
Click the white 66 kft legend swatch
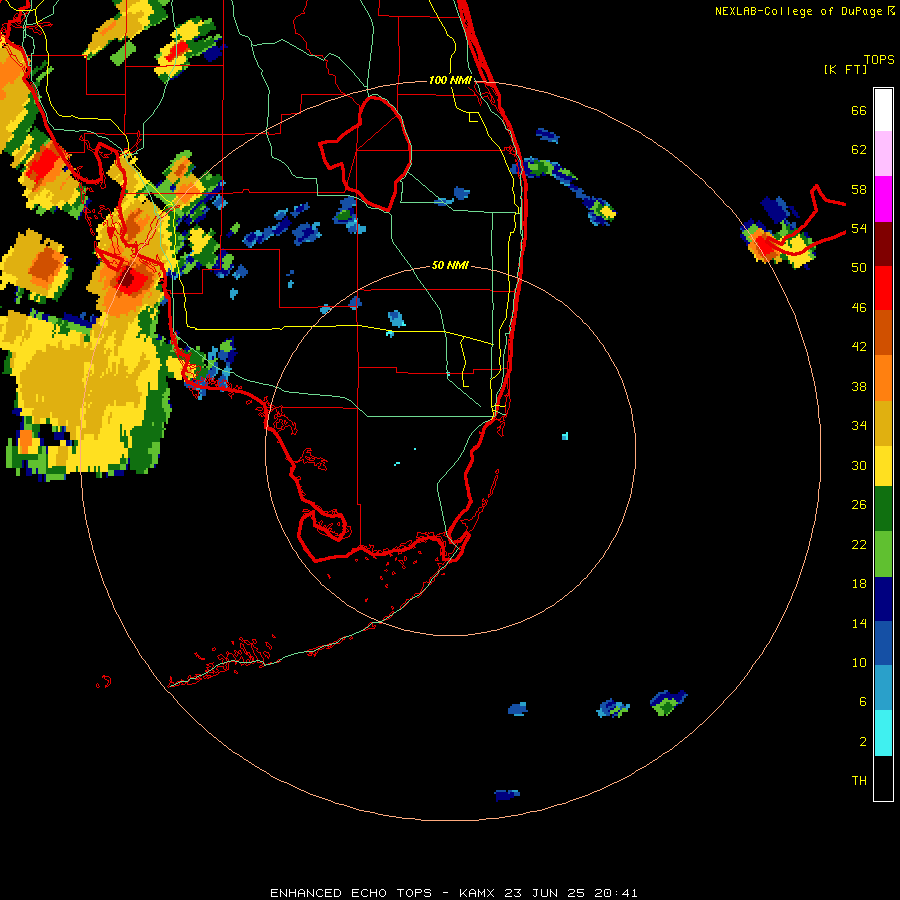click(883, 110)
